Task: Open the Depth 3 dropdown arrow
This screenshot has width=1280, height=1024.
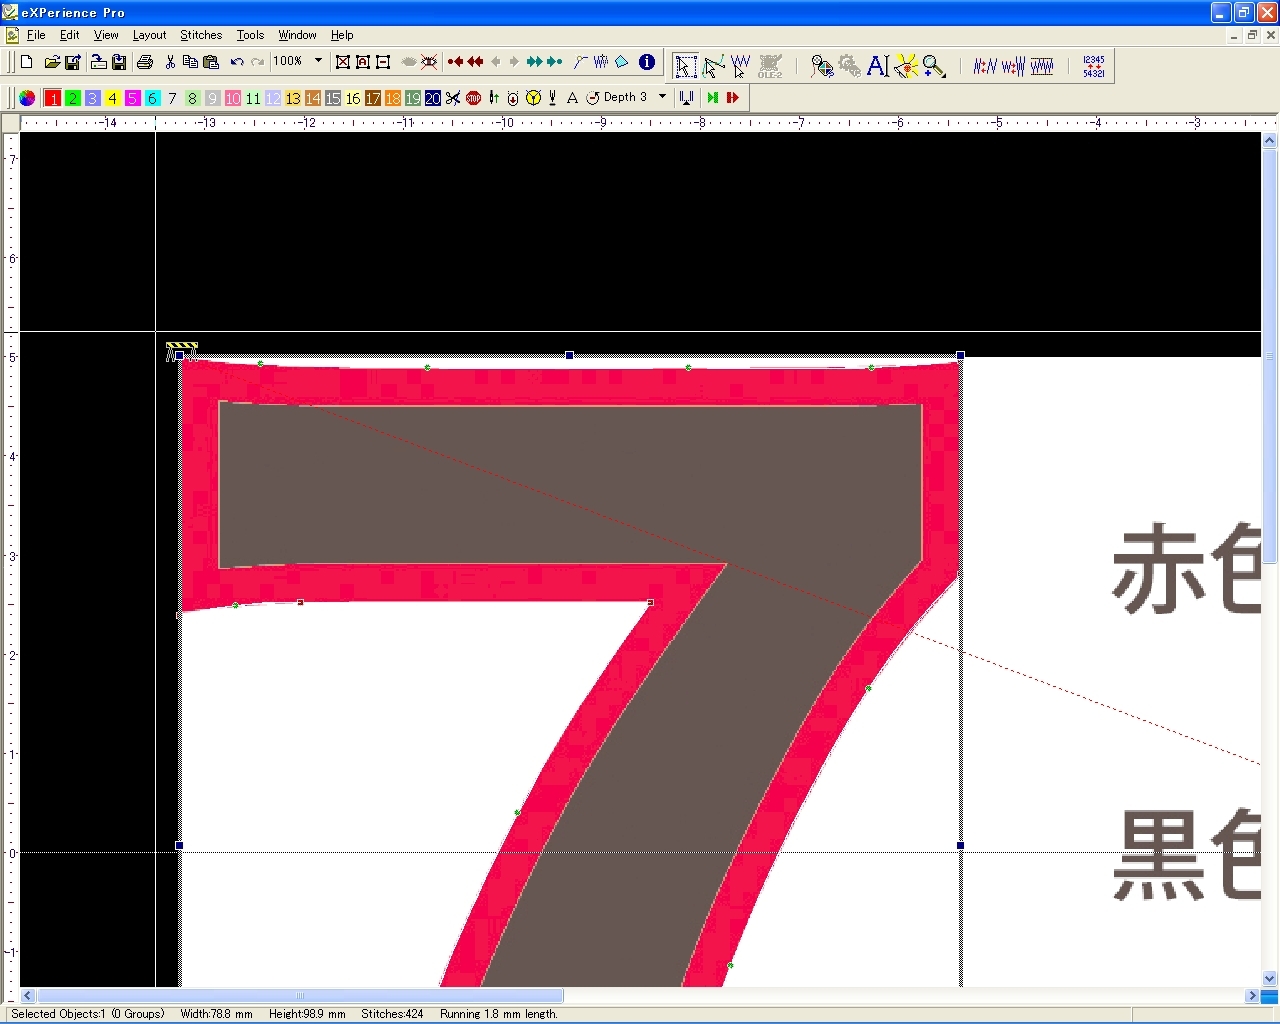Action: 662,97
